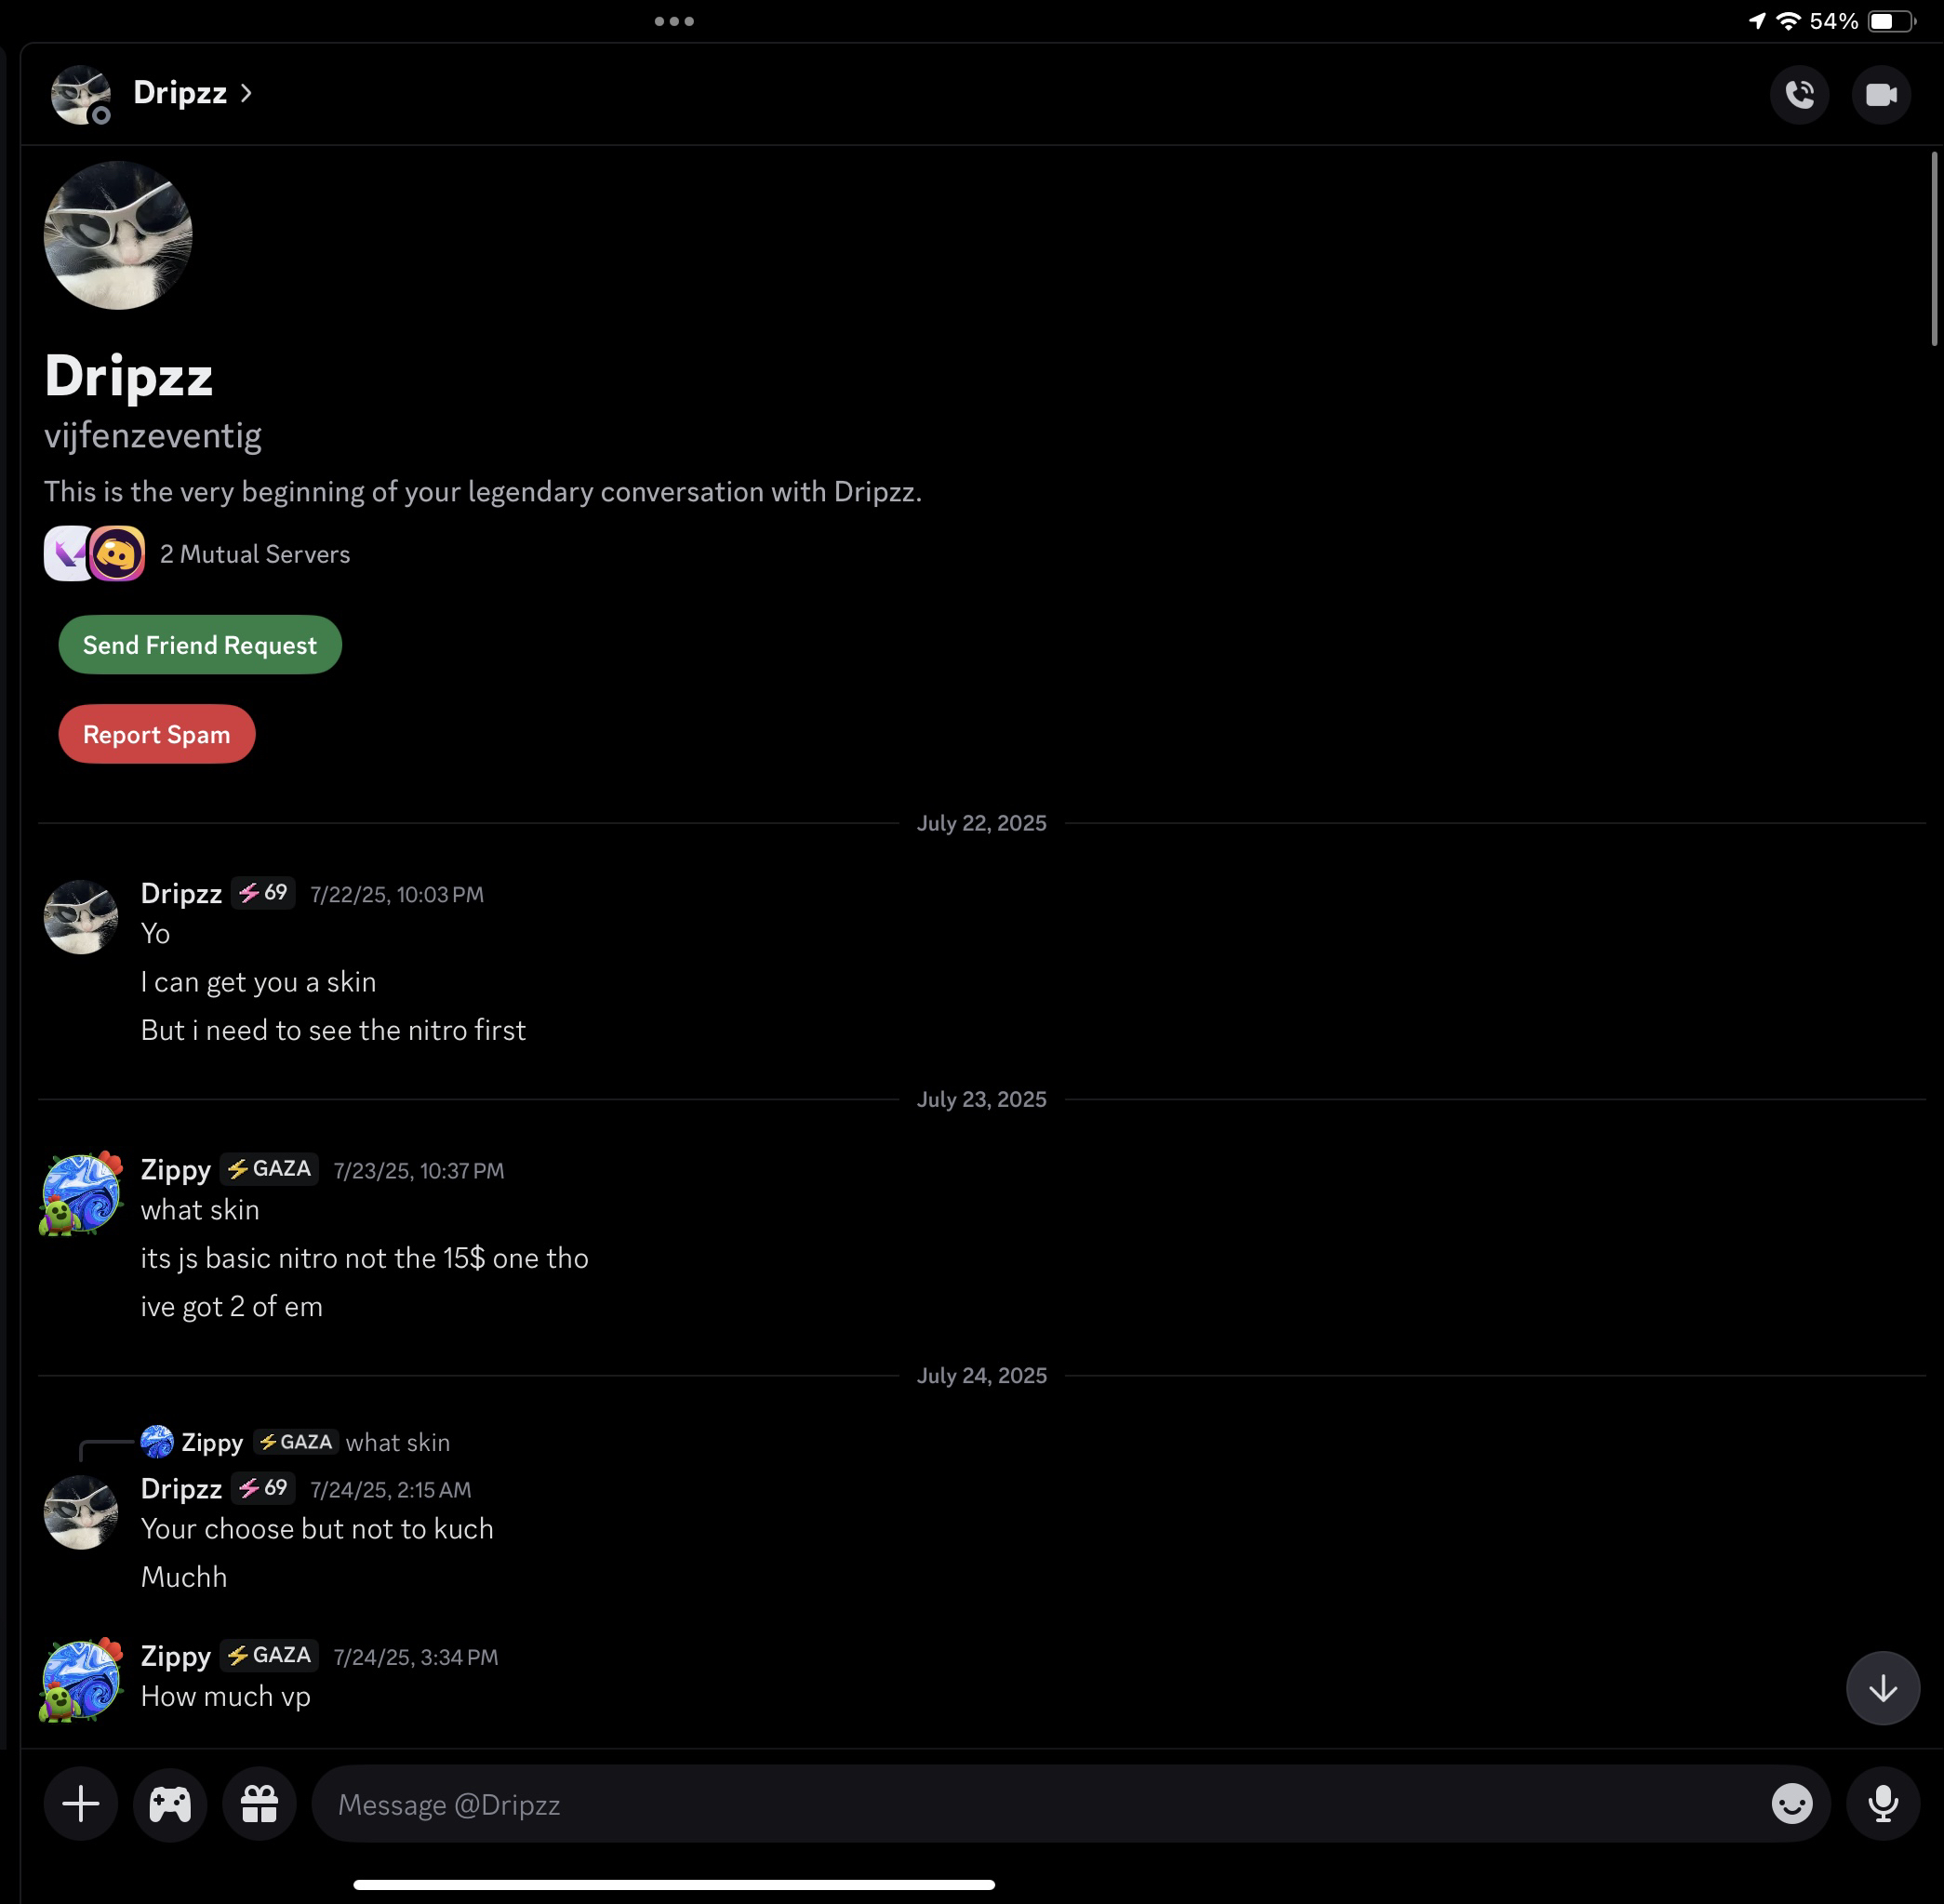Open the mutual servers icons
This screenshot has width=1944, height=1904.
click(x=95, y=554)
